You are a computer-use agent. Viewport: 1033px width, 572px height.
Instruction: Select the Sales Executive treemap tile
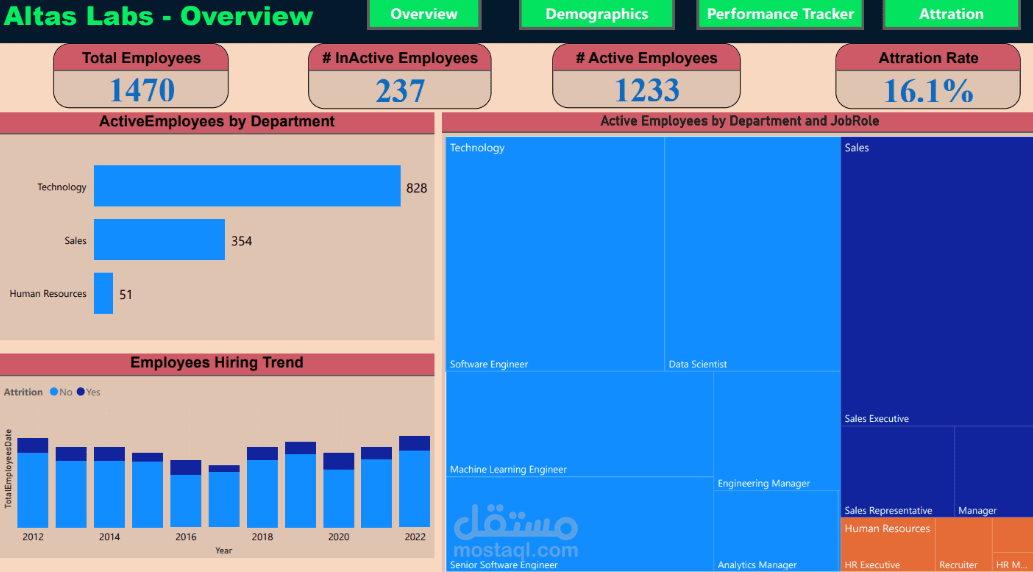tap(937, 281)
